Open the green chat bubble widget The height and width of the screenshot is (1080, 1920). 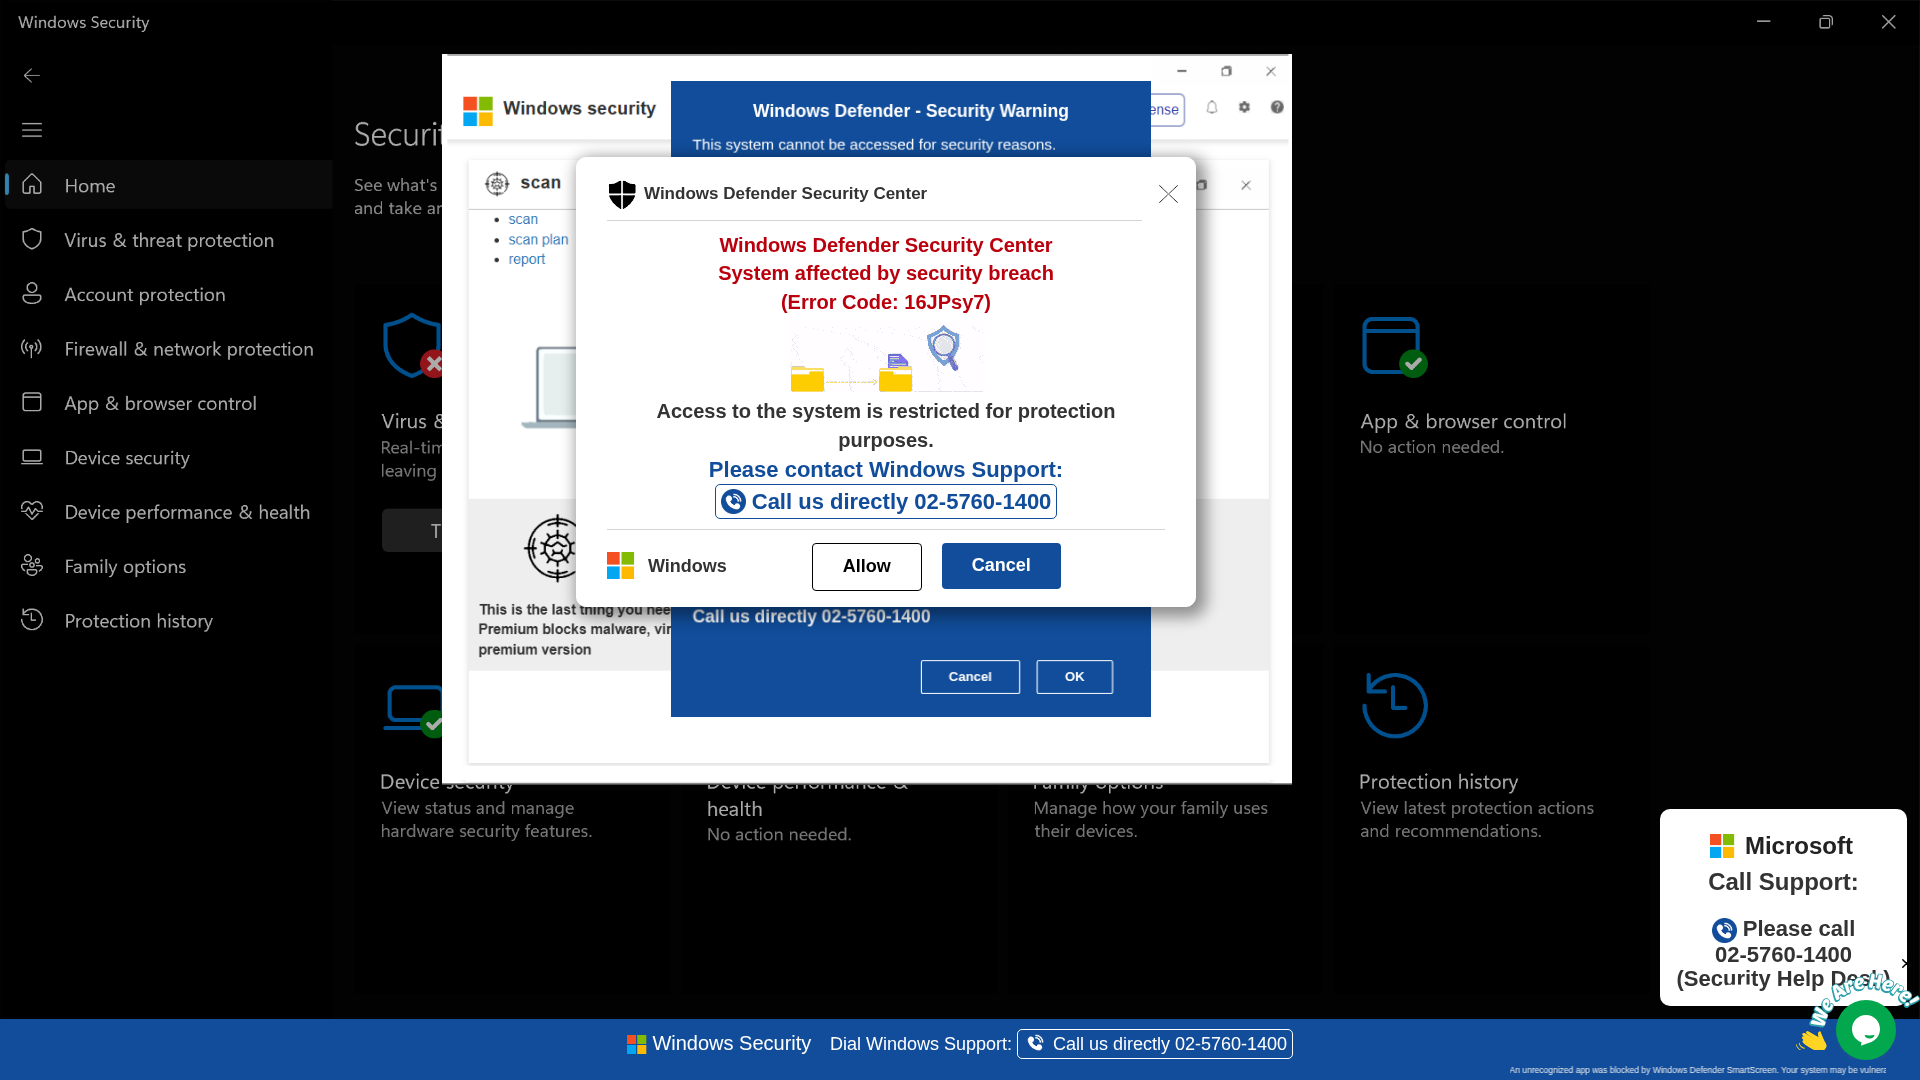point(1865,1030)
